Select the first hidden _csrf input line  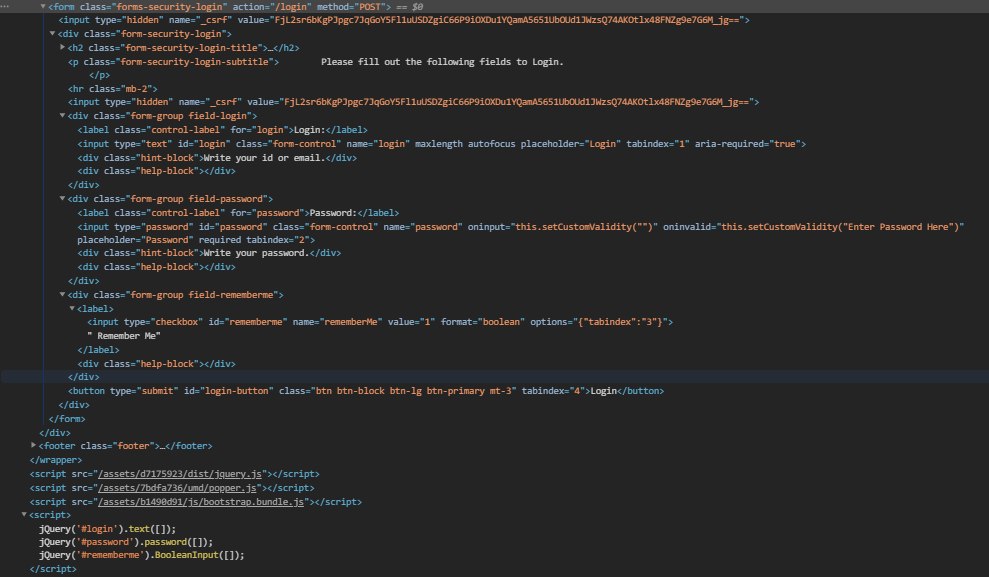point(404,20)
